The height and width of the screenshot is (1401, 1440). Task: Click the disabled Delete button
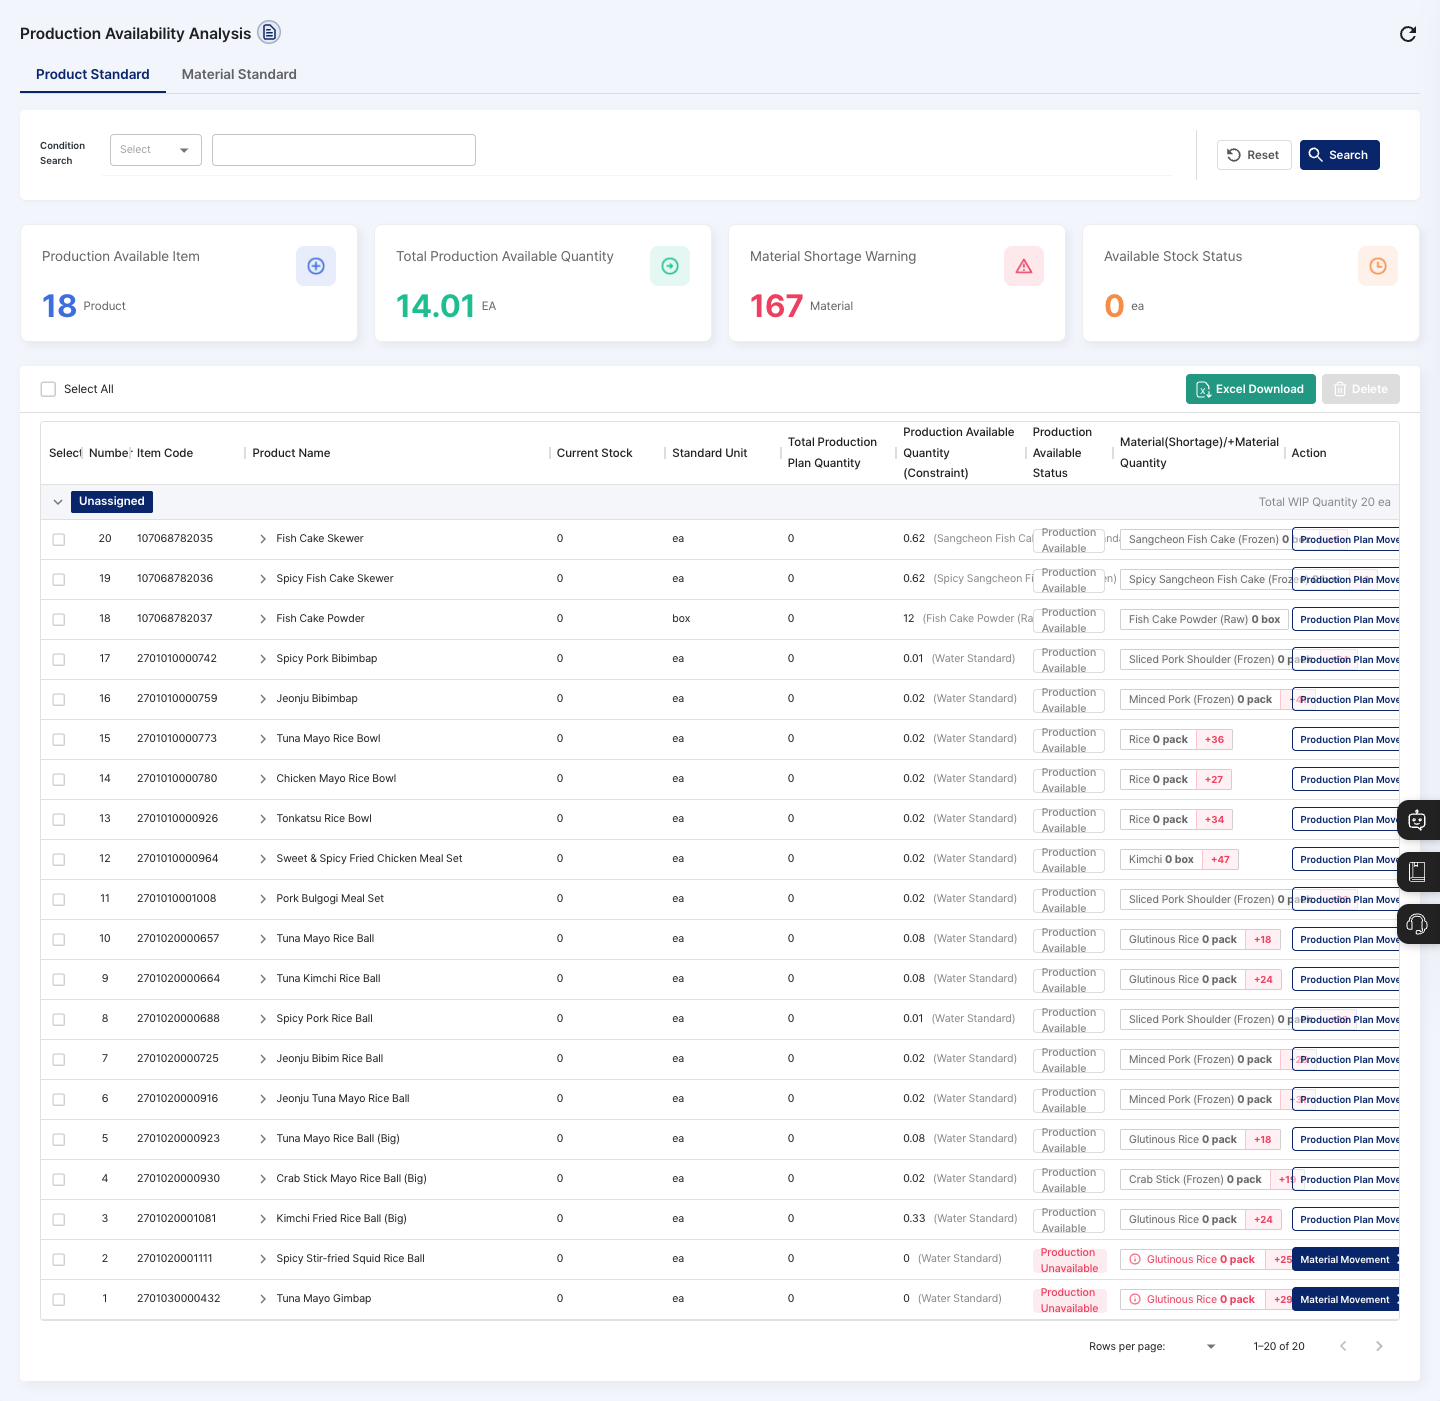coord(1361,389)
